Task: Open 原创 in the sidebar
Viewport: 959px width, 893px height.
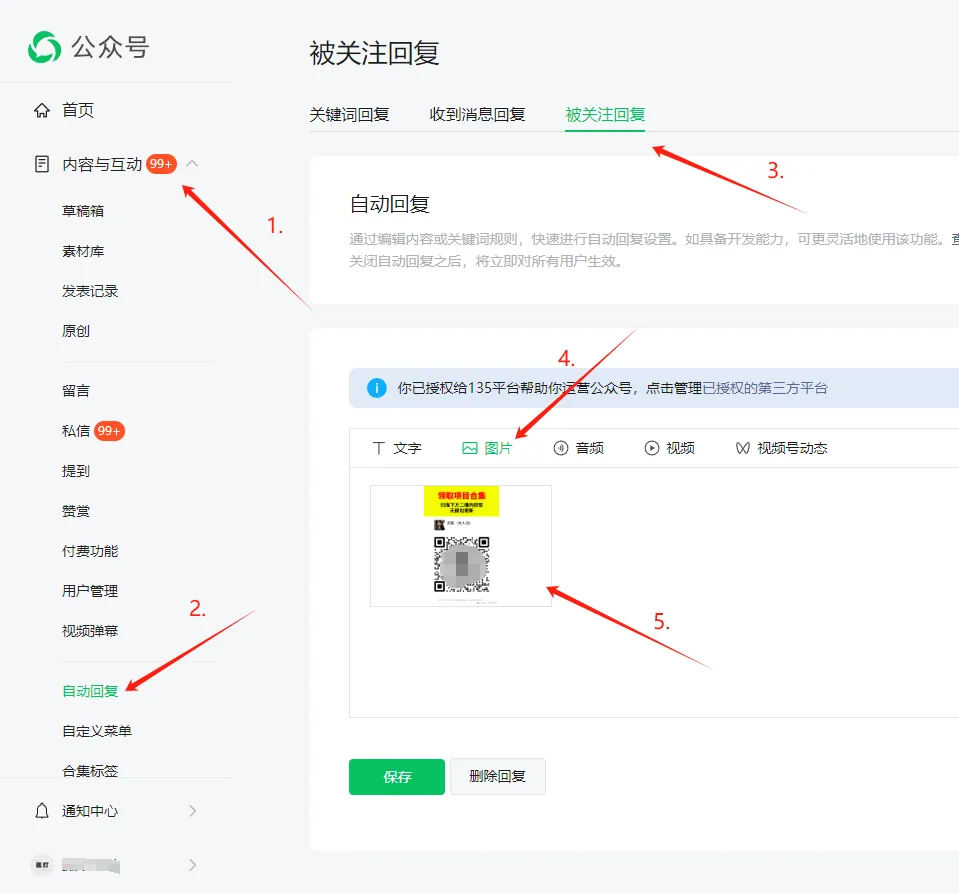Action: (x=76, y=331)
